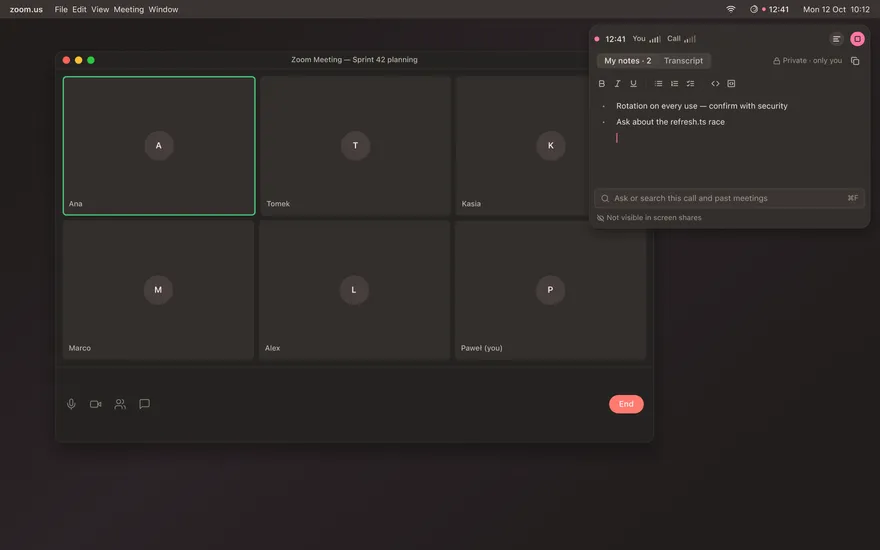Screen dimensions: 880x550
Task: Select Marco's video tile
Action: click(159, 290)
